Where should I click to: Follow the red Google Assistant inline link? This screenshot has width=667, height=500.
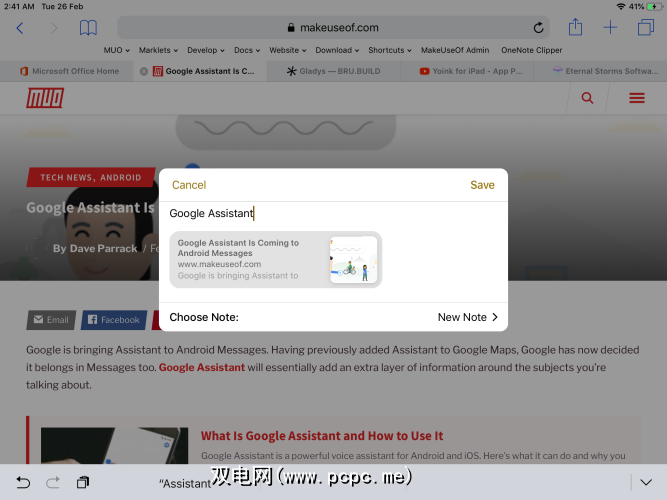point(202,367)
